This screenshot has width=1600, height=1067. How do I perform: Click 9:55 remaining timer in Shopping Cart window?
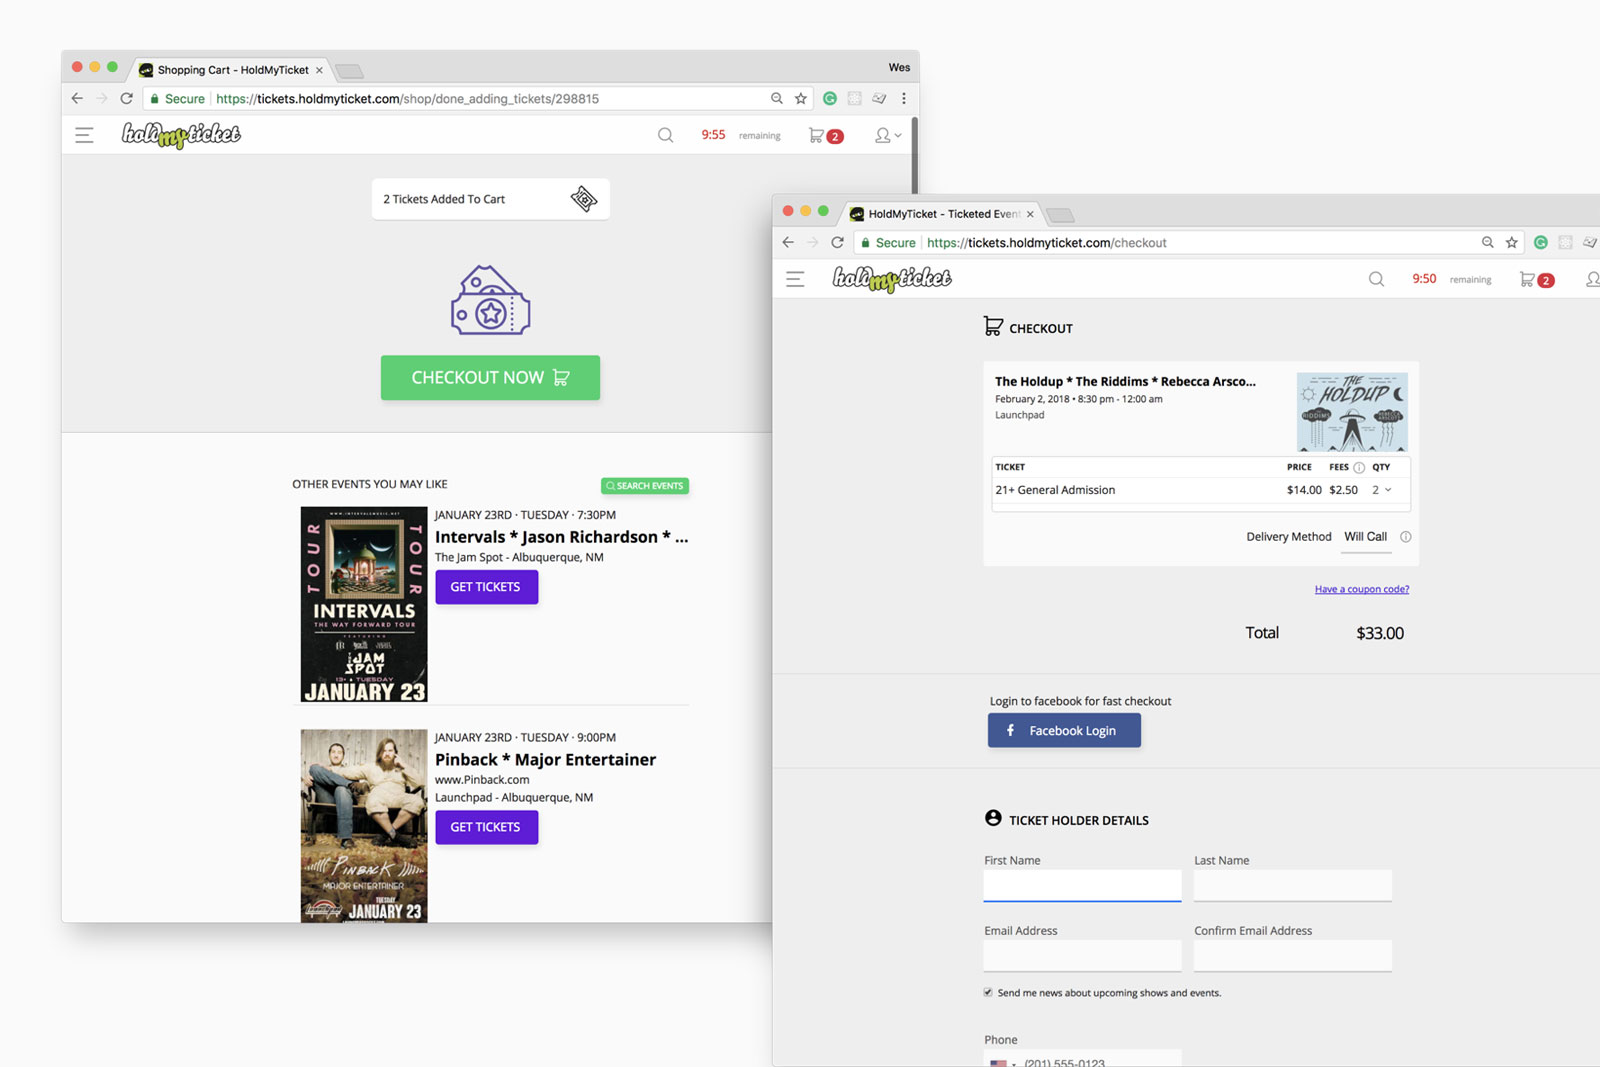coord(740,135)
